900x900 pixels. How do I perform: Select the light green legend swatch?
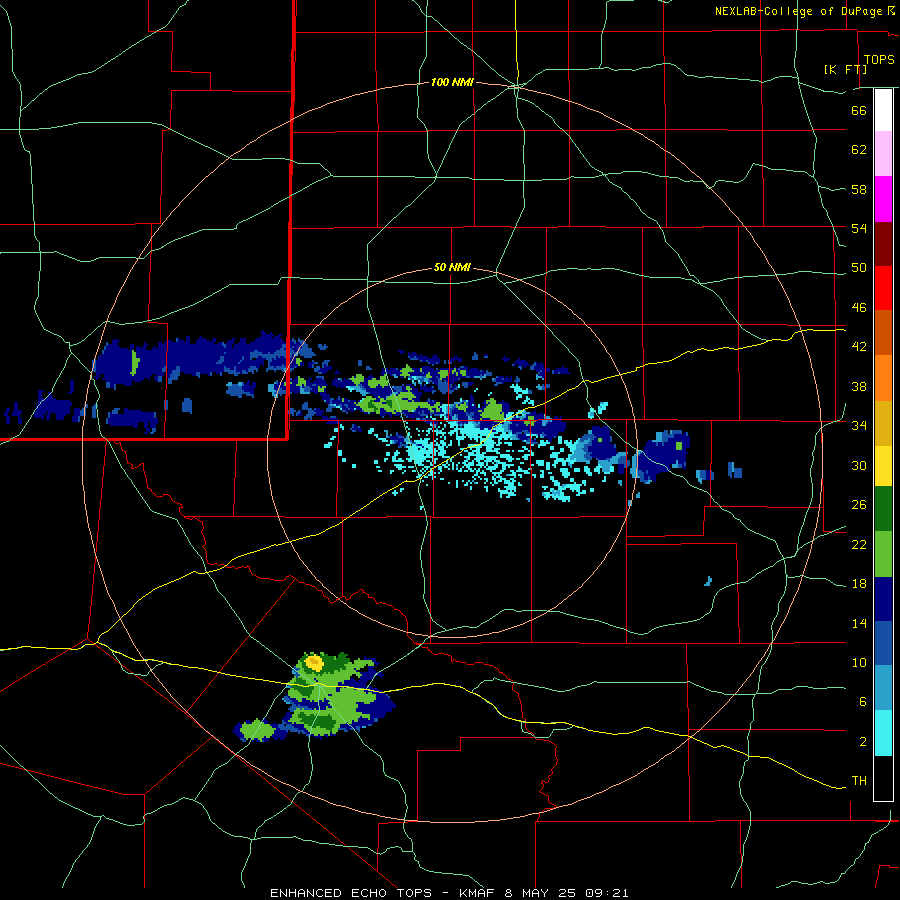pos(883,554)
